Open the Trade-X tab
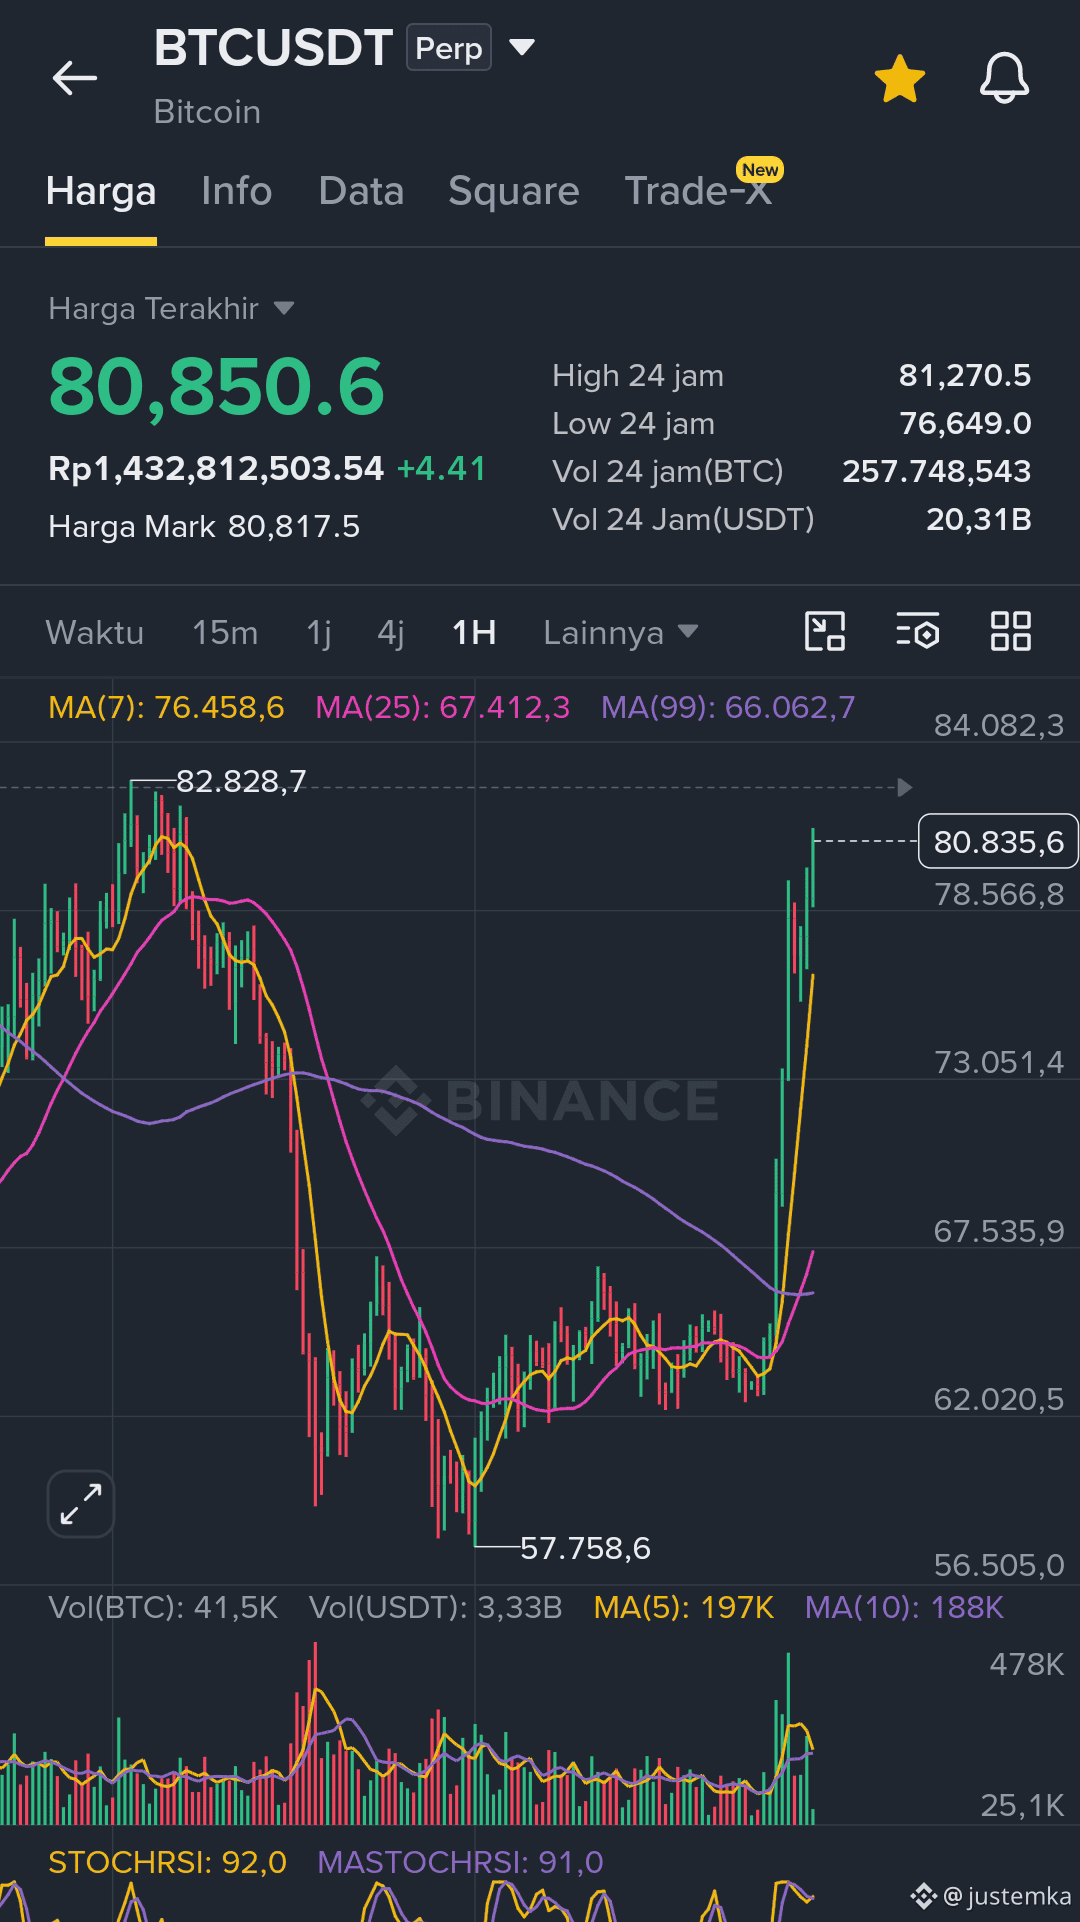The width and height of the screenshot is (1080, 1922). (x=699, y=191)
